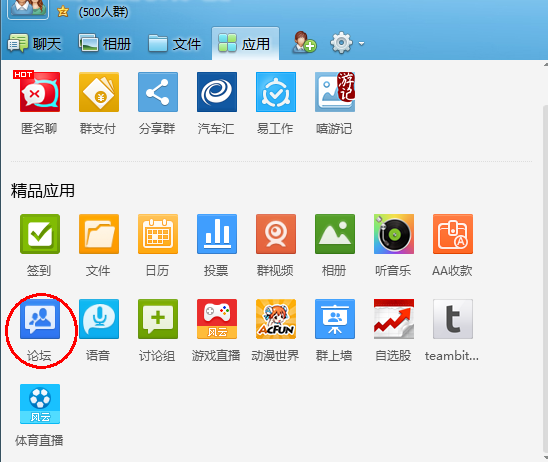The width and height of the screenshot is (548, 462).
Task: Open the teambit... app
Action: click(453, 319)
